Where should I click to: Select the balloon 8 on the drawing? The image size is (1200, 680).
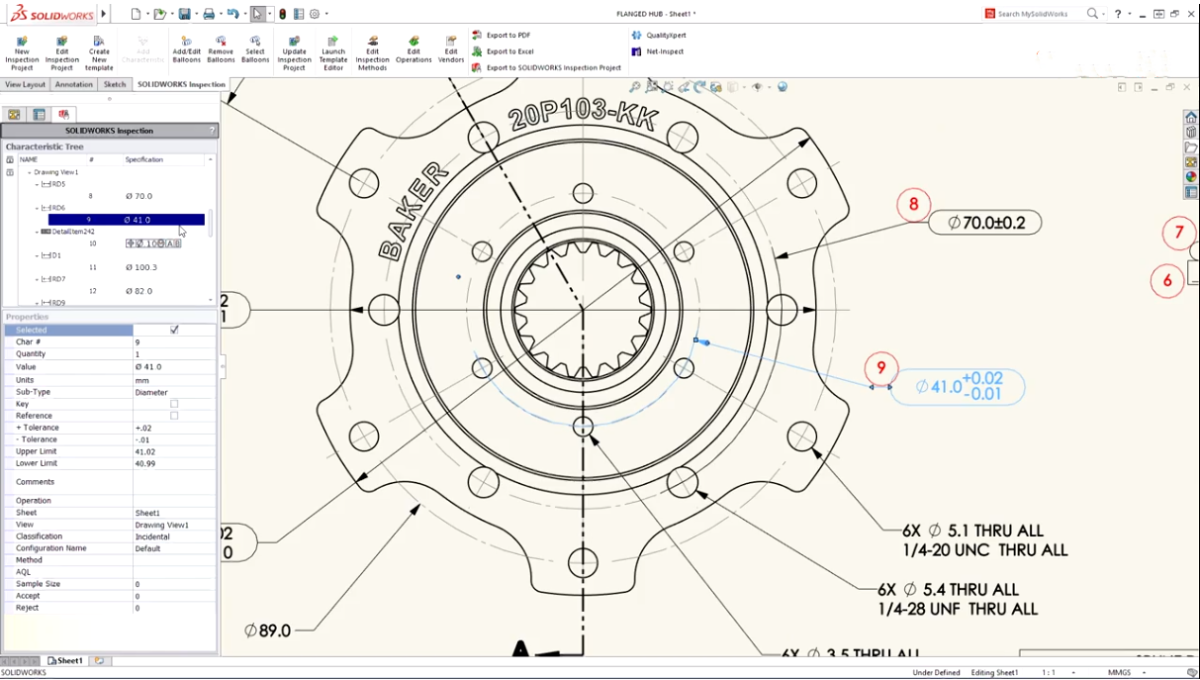click(913, 206)
